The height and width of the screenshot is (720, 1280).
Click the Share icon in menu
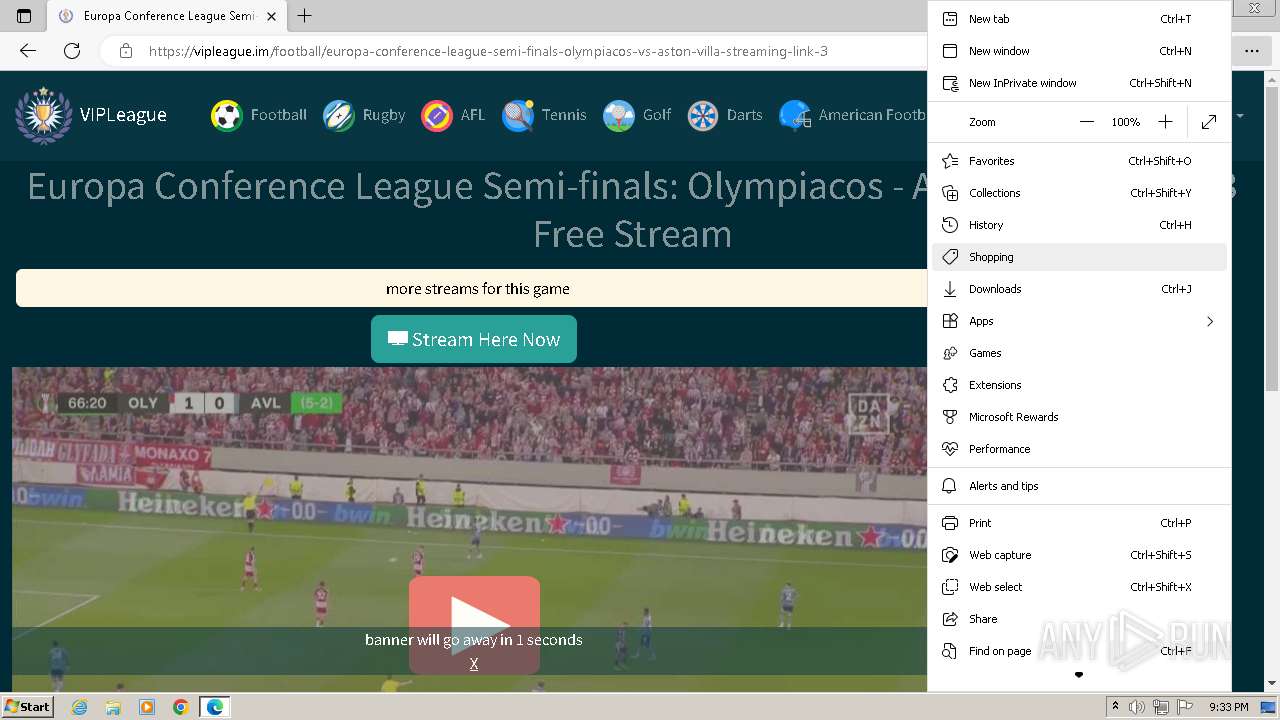coord(950,619)
